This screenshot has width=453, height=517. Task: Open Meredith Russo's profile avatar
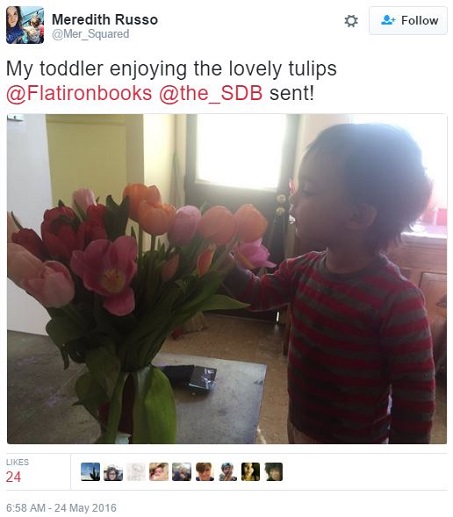click(x=25, y=25)
